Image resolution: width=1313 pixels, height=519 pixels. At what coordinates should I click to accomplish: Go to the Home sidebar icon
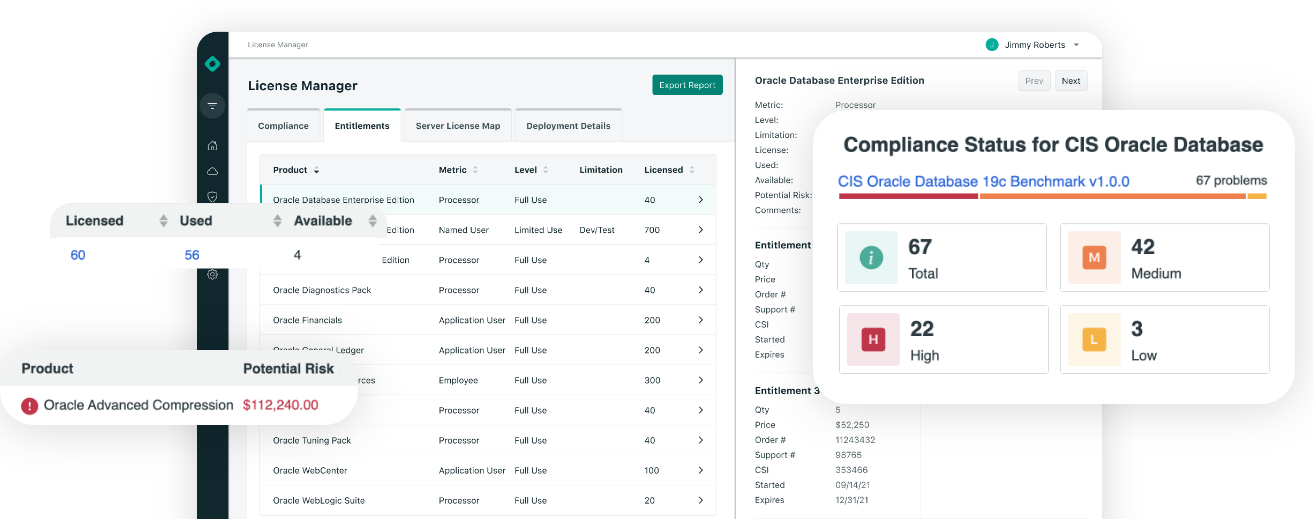pos(212,145)
